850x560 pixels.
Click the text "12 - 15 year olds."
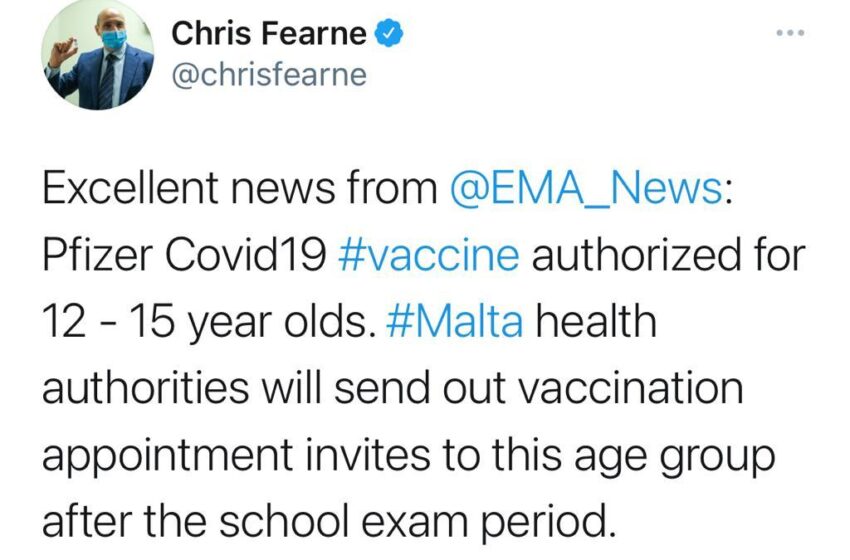click(209, 323)
